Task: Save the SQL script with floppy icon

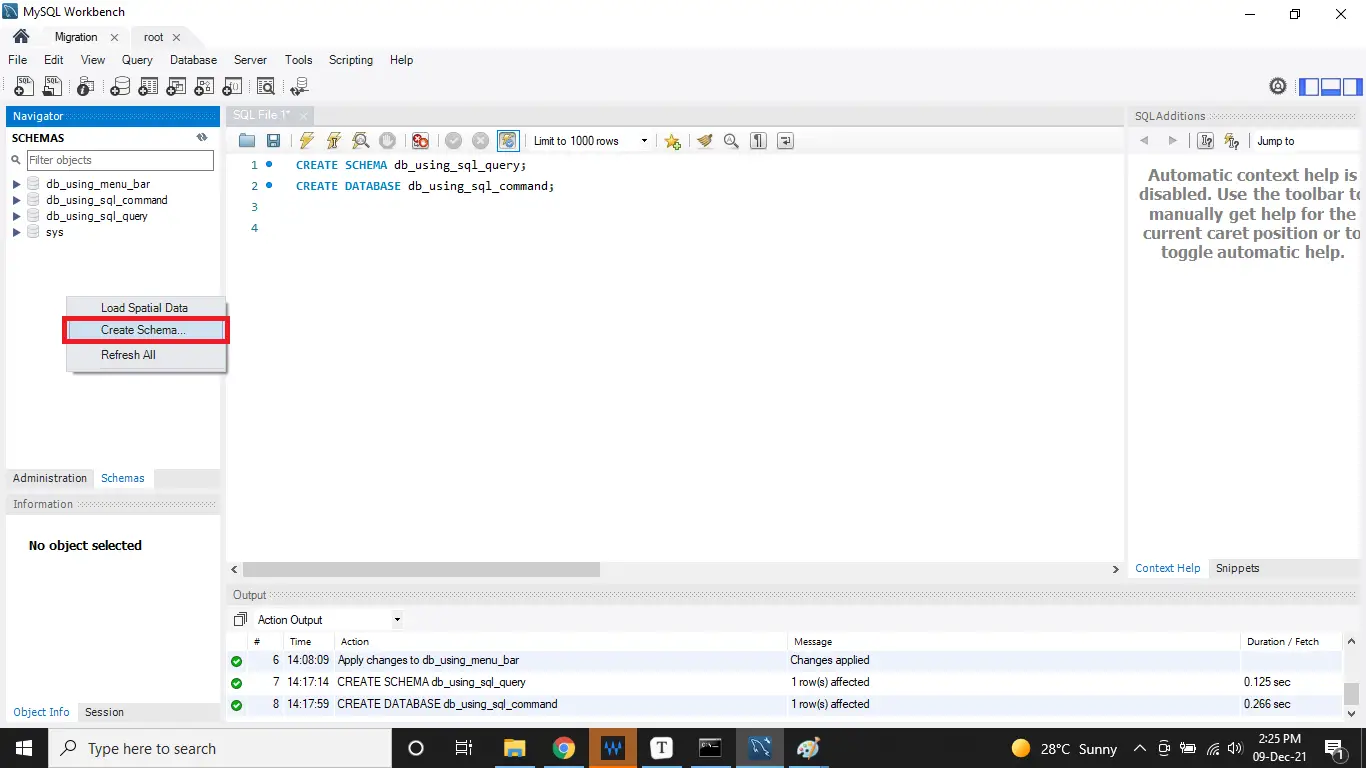Action: [273, 141]
